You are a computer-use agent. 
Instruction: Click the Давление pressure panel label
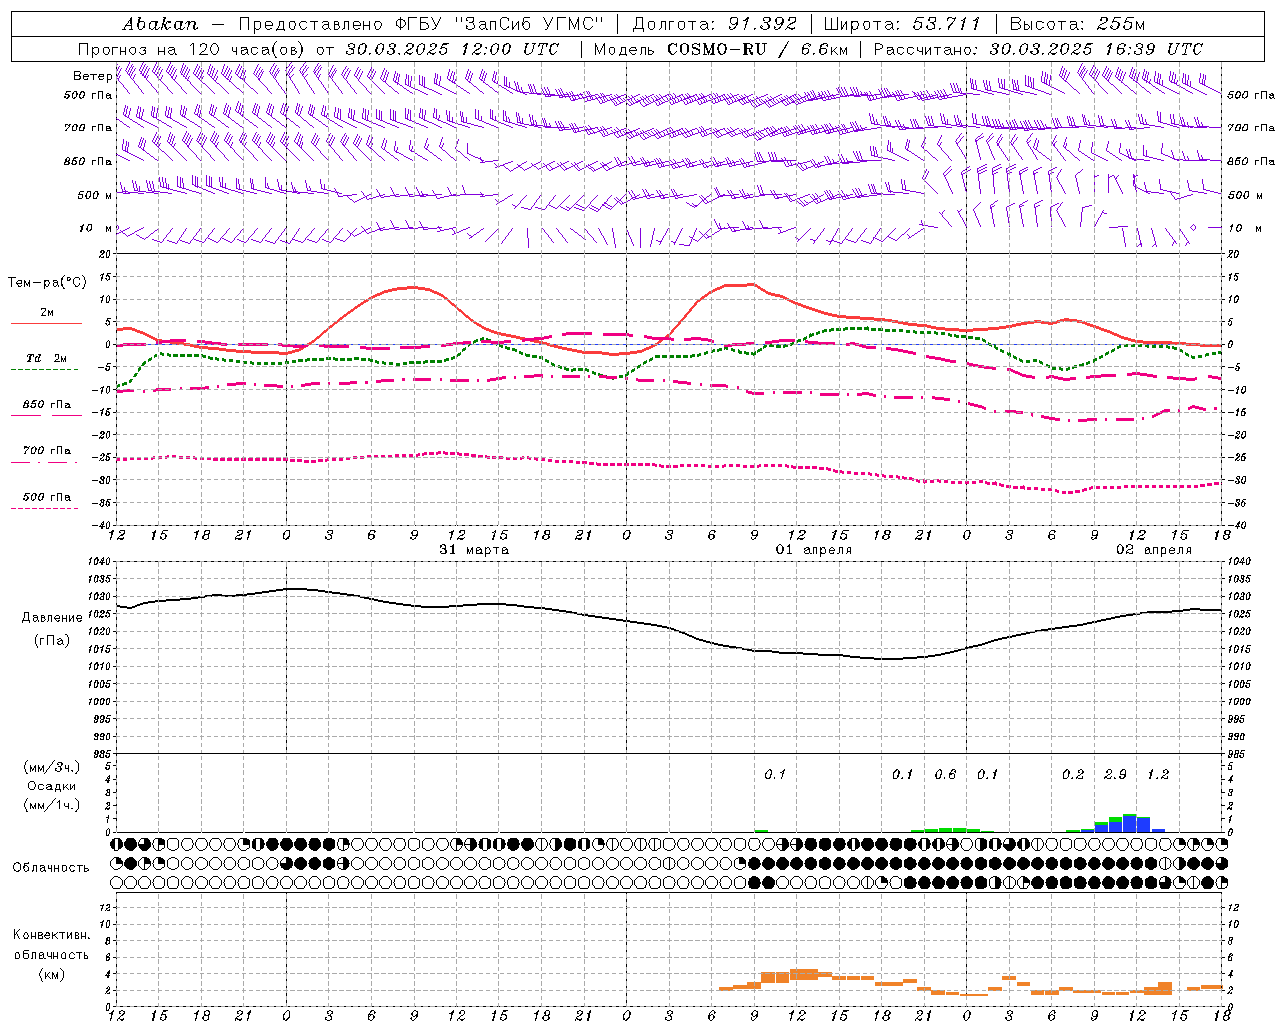coord(52,618)
